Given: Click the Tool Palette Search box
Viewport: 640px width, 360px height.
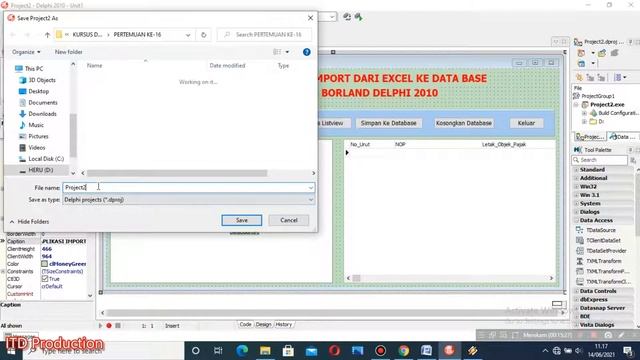Looking at the screenshot, I should coord(600,160).
